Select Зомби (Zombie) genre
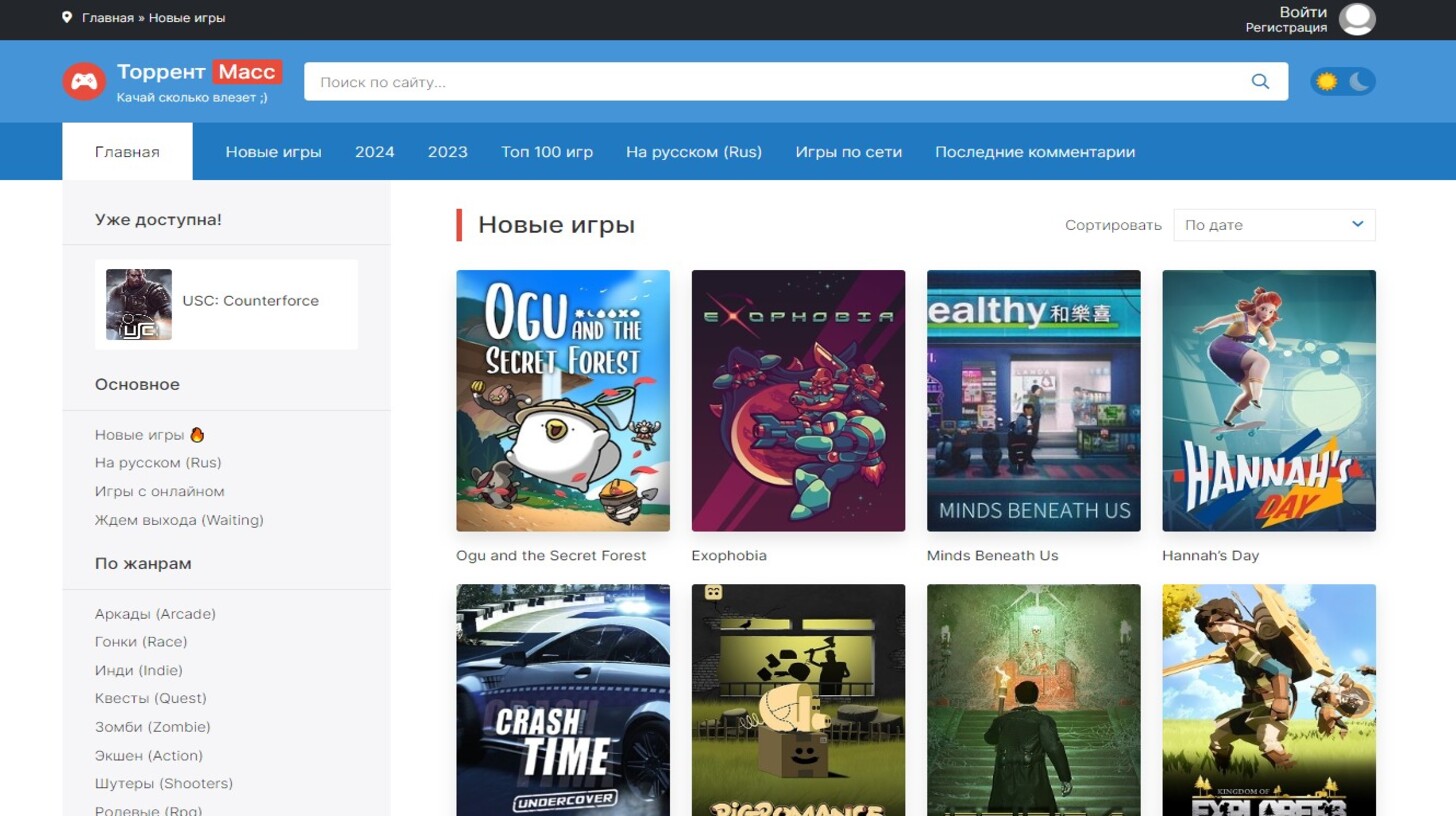The image size is (1456, 816). [x=153, y=727]
